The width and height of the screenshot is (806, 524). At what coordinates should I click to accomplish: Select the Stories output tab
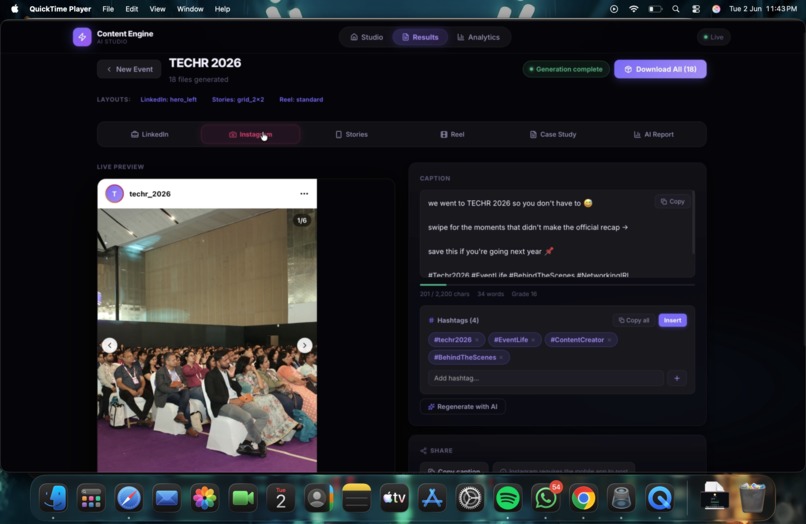click(x=352, y=134)
